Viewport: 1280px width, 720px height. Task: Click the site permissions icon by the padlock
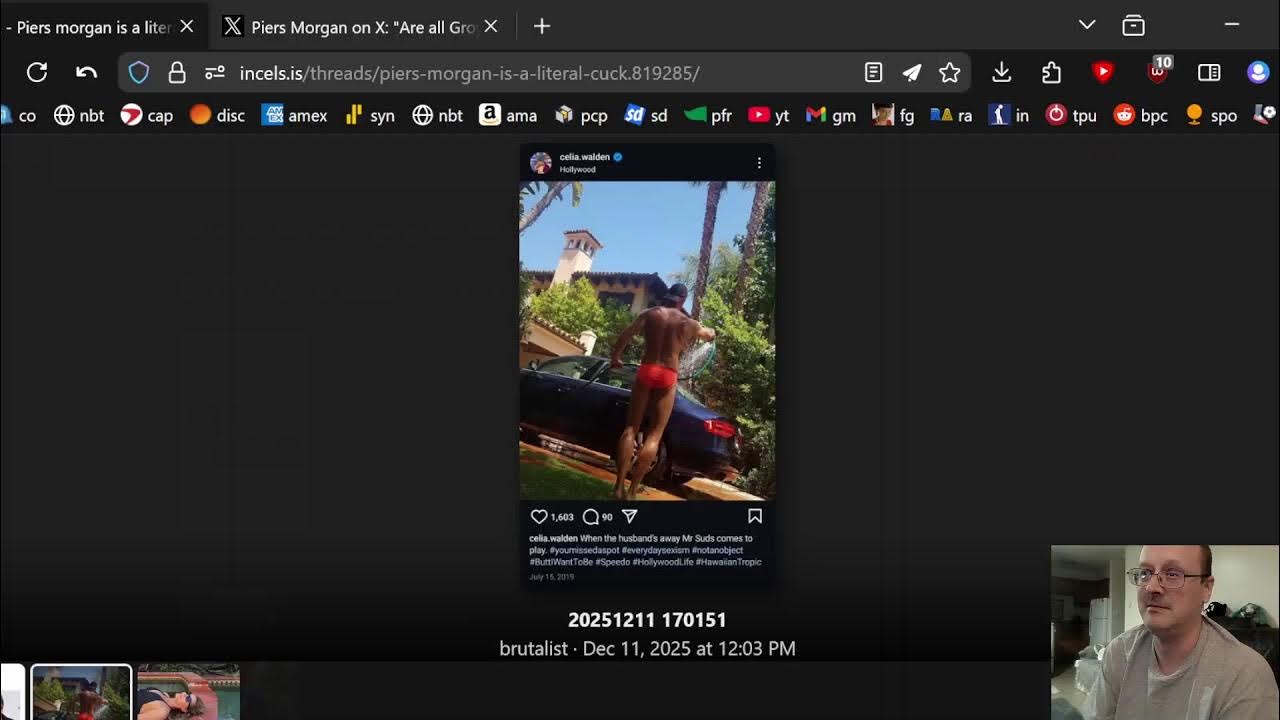coord(214,72)
